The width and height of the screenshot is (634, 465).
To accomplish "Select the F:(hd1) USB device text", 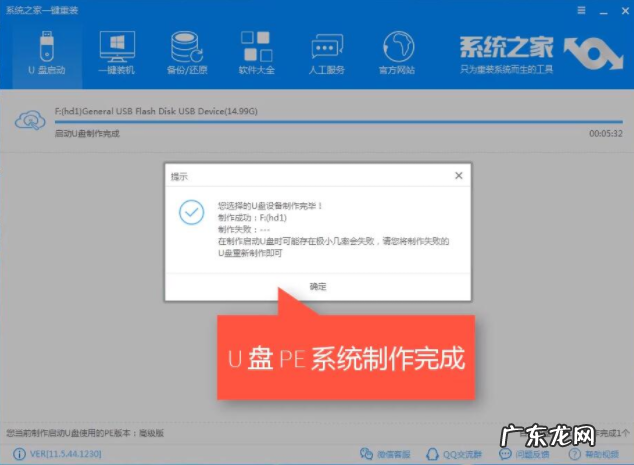I will click(156, 111).
